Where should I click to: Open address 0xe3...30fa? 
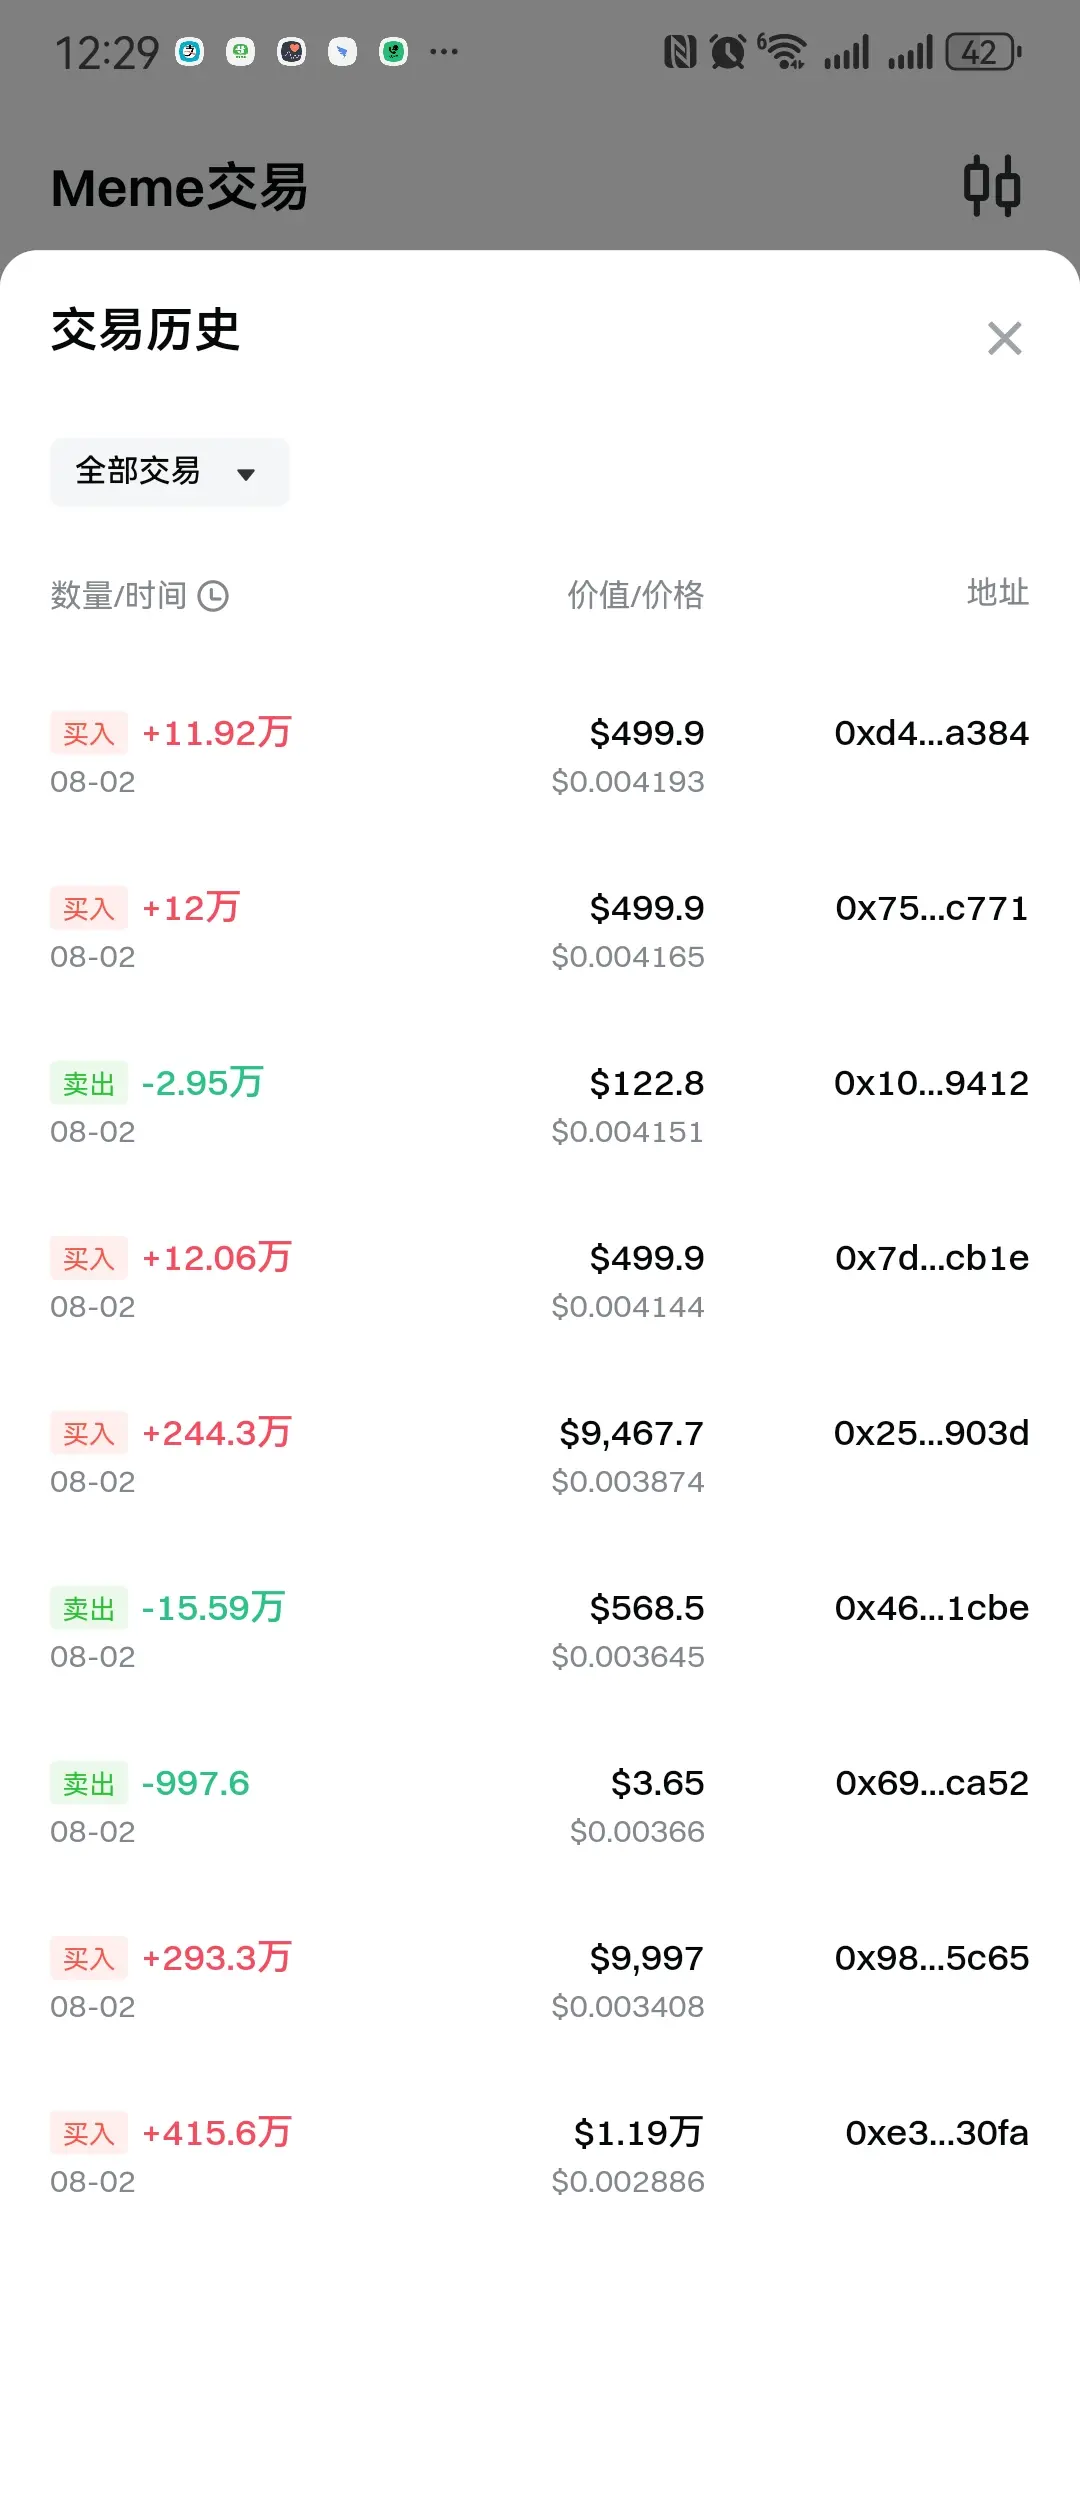pos(936,2133)
